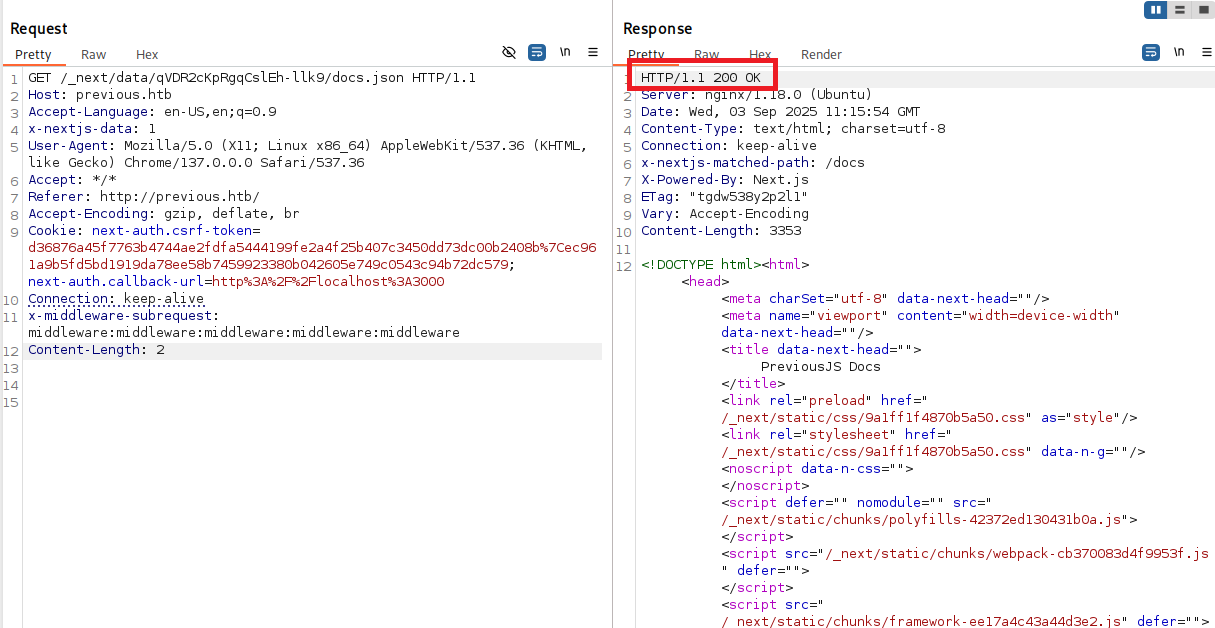Switch to horizontal split layout view
This screenshot has height=628, width=1215.
click(1180, 10)
